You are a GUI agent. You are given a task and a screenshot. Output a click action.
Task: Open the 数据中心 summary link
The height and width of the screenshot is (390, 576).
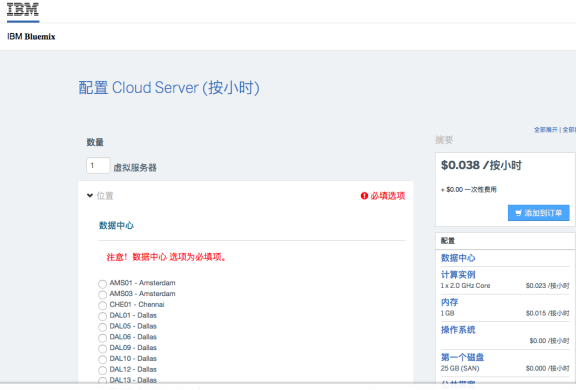click(458, 258)
